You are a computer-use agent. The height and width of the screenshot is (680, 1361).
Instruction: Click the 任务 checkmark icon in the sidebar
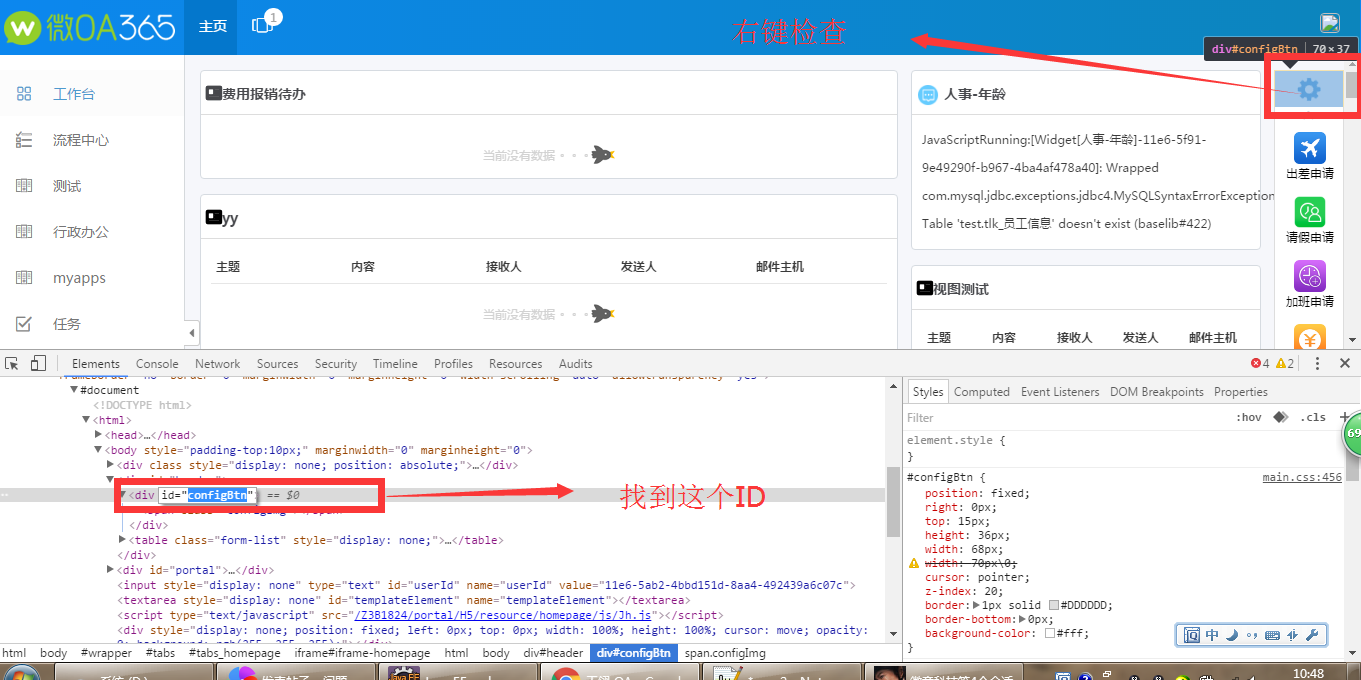click(25, 324)
